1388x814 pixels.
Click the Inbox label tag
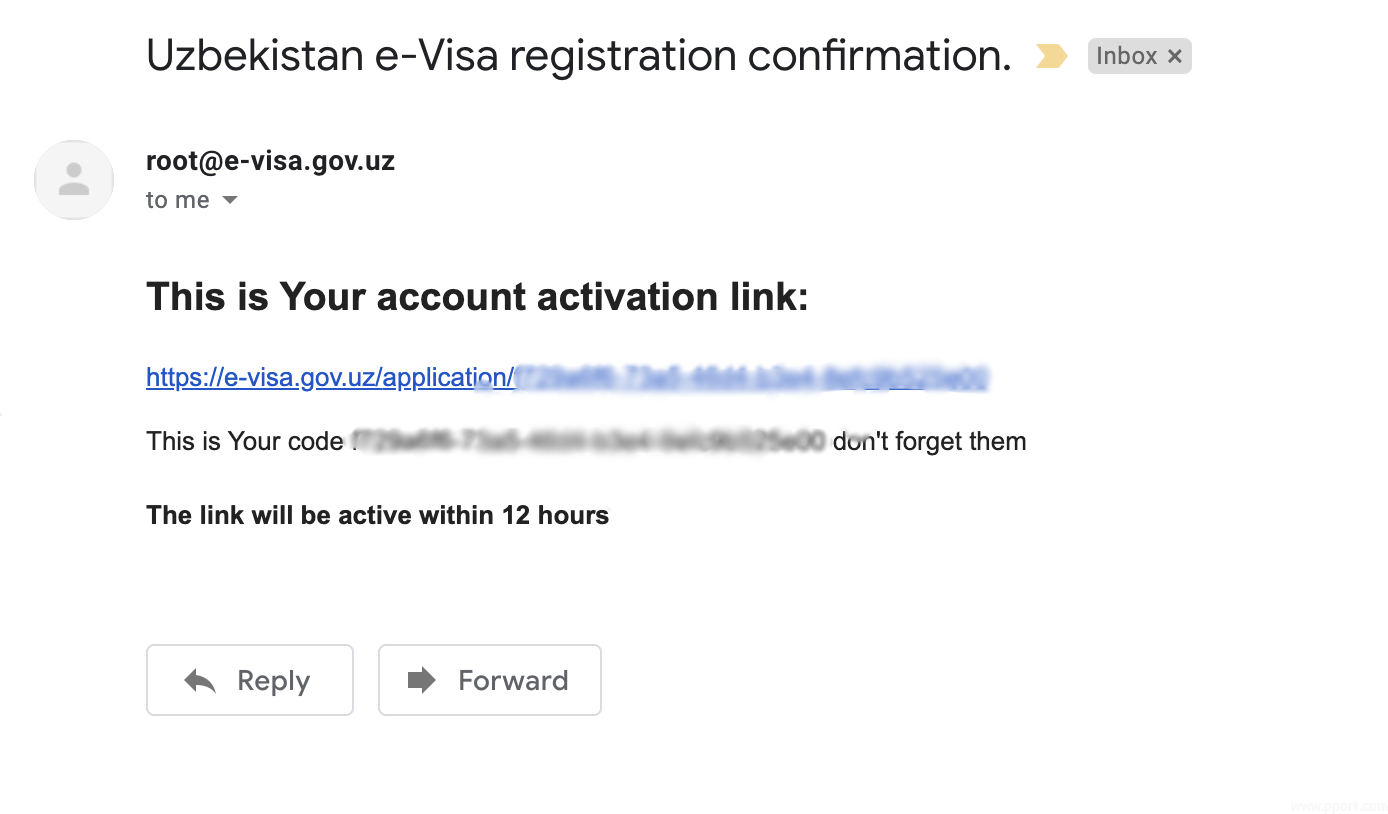(x=1126, y=57)
